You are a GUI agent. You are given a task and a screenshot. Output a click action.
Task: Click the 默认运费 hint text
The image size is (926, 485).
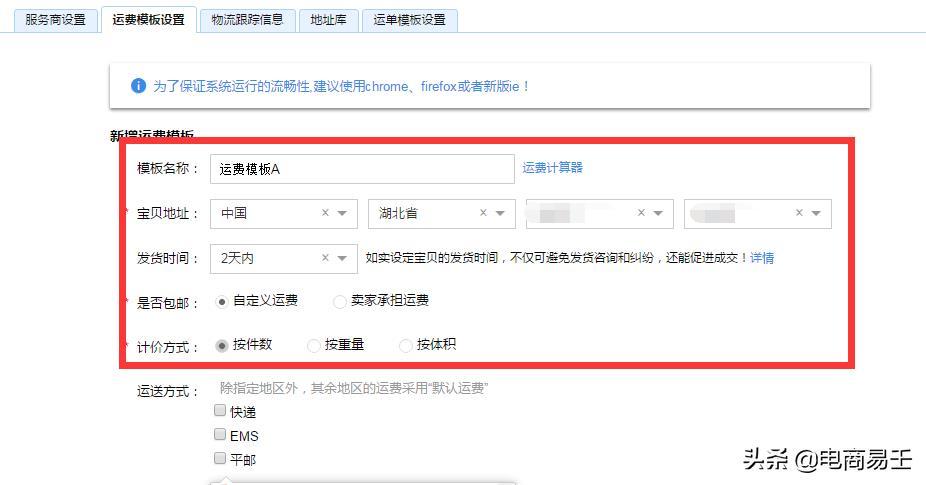[354, 388]
